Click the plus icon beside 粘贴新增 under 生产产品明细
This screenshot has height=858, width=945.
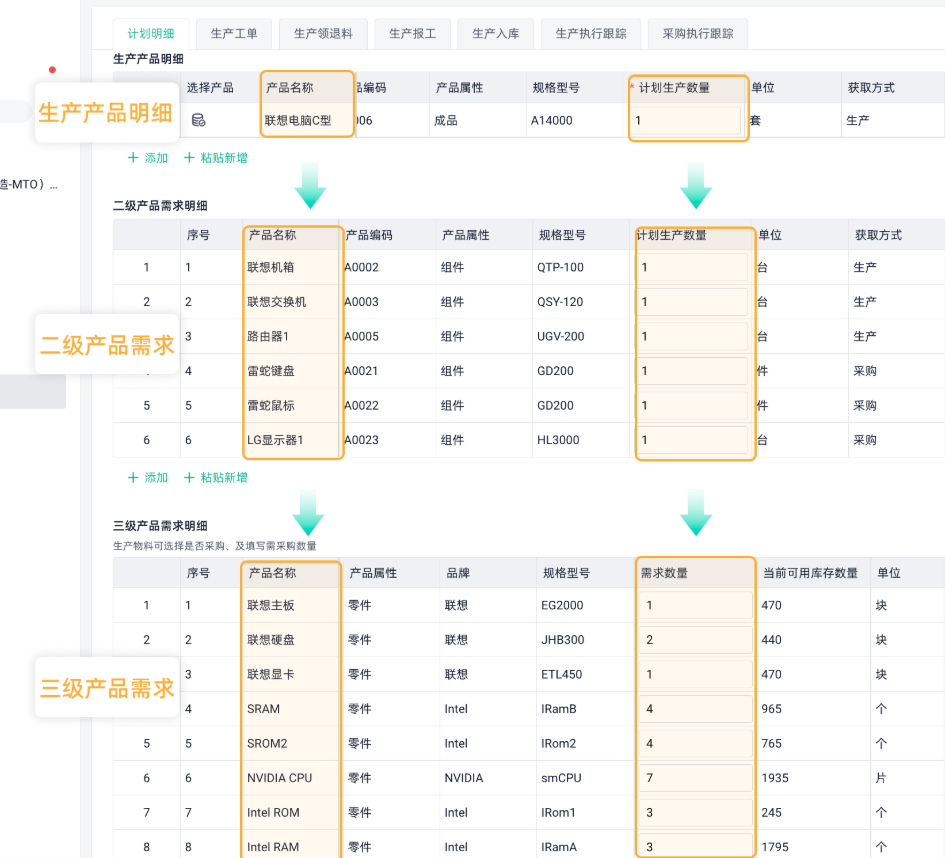189,158
